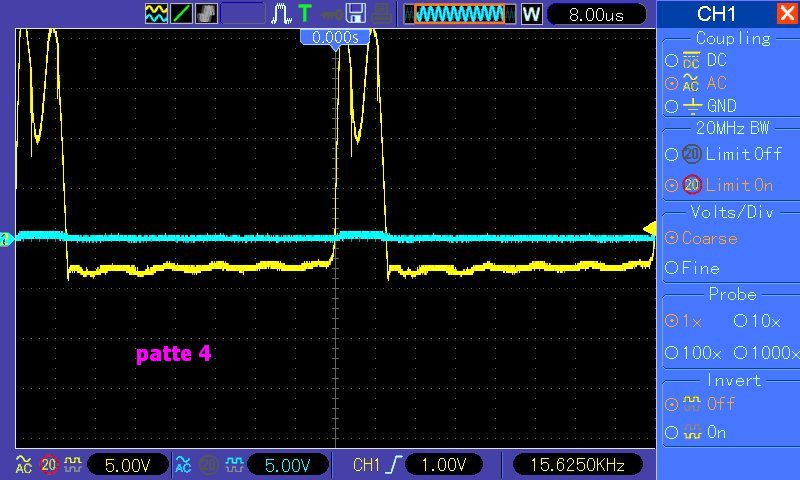Close the CH1 menu panel
800x480 pixels.
(786, 13)
